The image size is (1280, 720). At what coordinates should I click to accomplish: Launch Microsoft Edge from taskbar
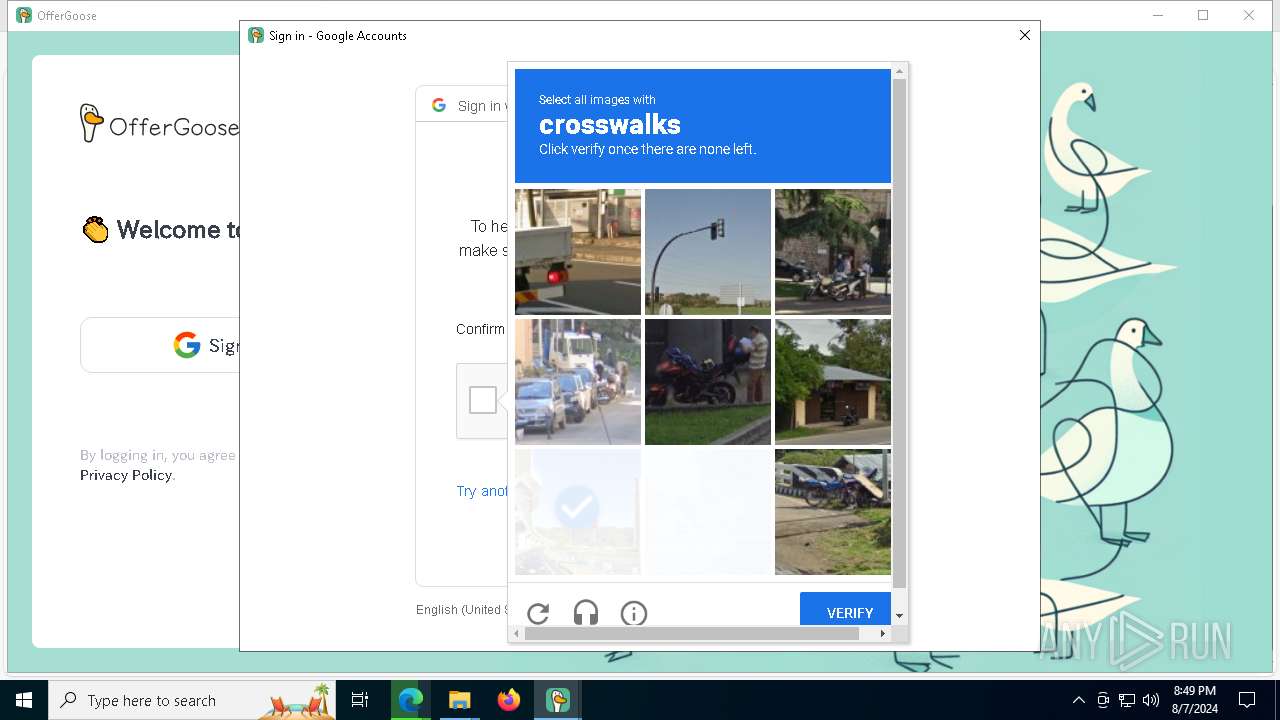pos(411,700)
